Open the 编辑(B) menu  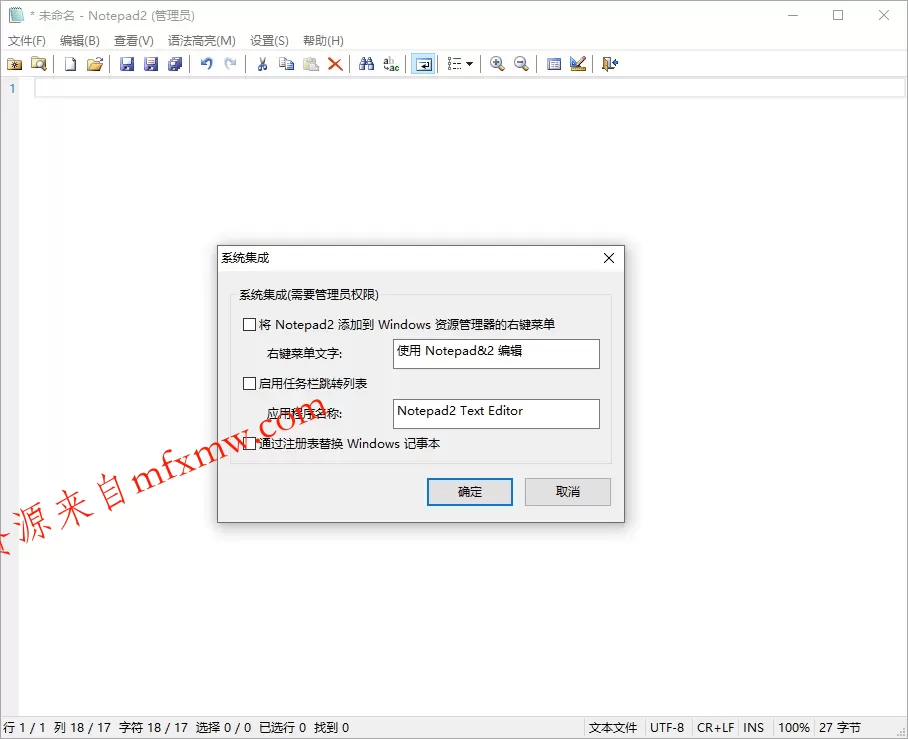(x=80, y=41)
